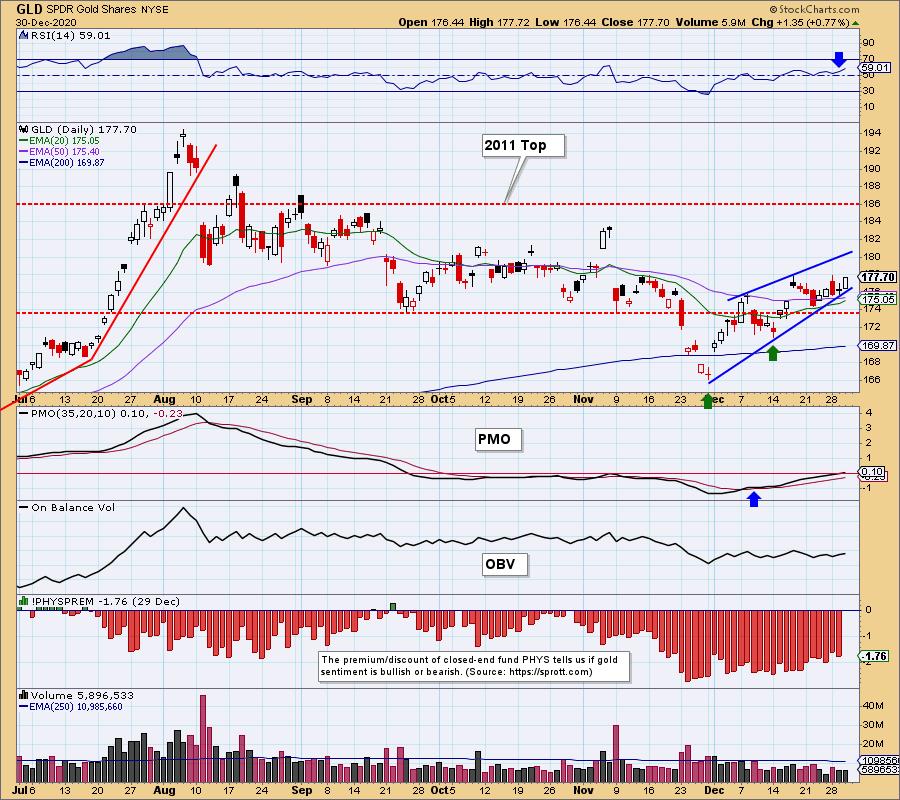Click the Volume panel bar-chart icon
Viewport: 900px width, 800px height.
(x=24, y=695)
